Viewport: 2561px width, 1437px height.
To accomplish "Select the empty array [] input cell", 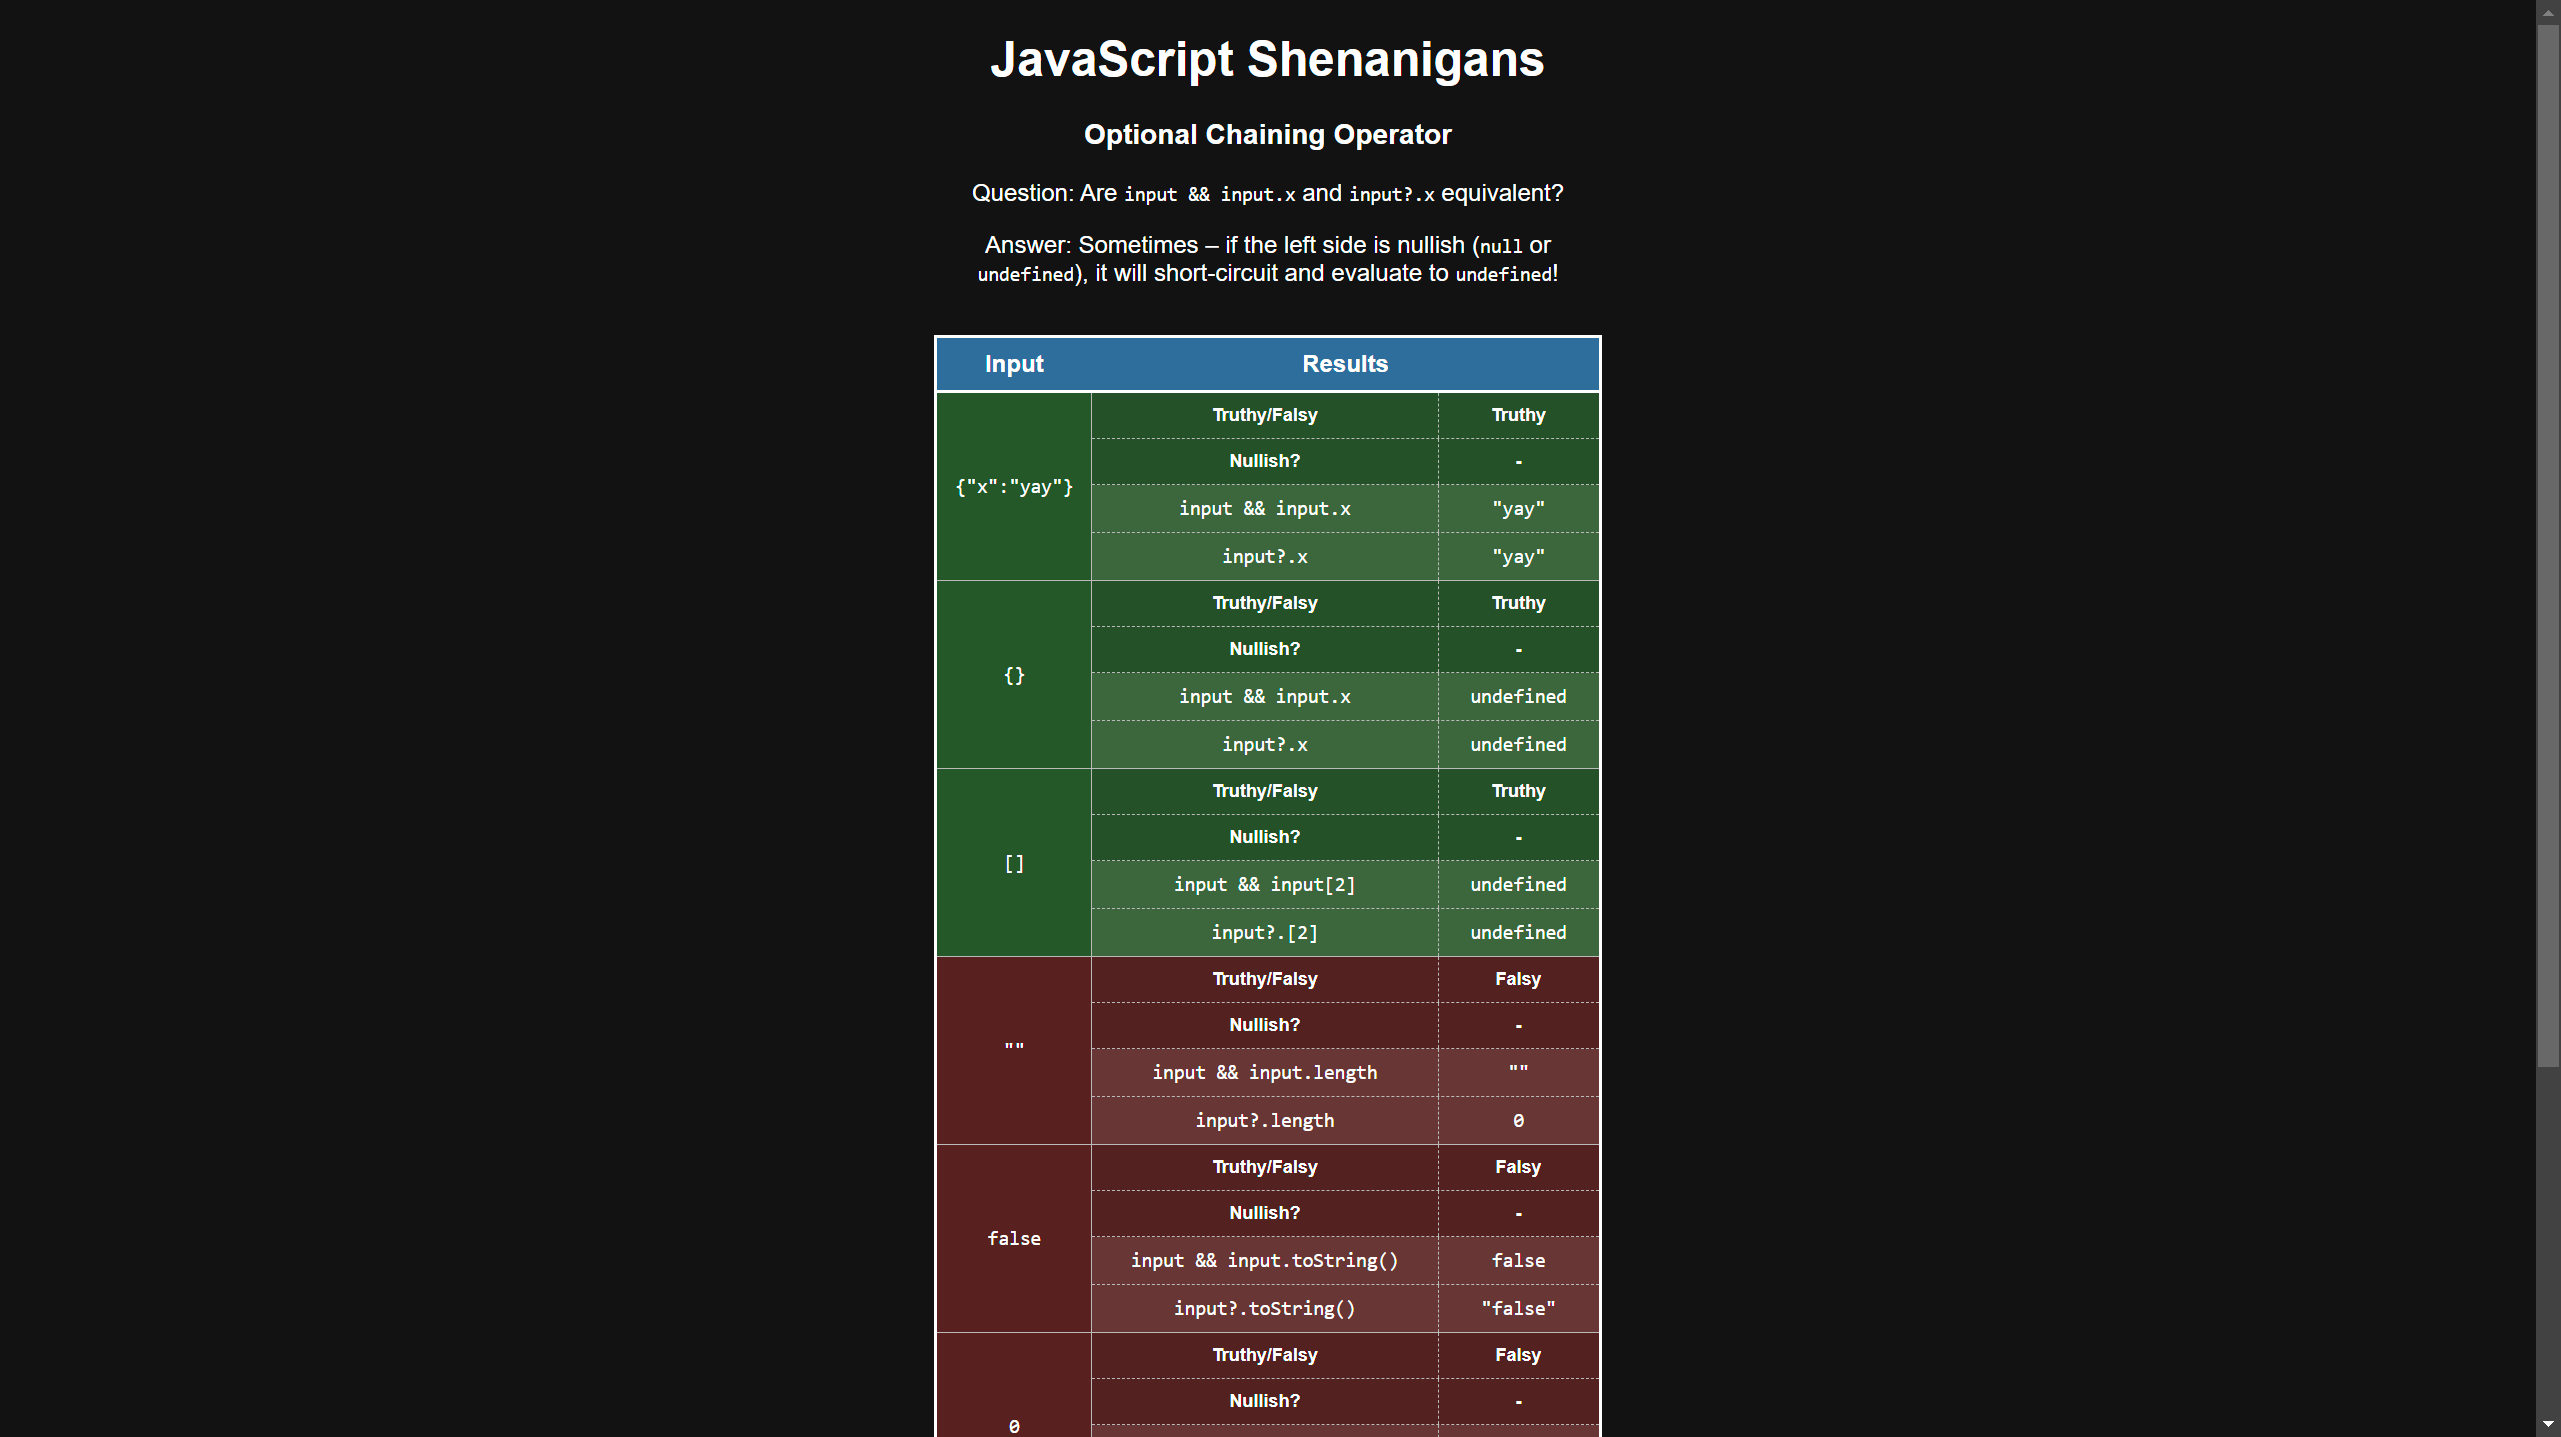I will [x=1014, y=862].
